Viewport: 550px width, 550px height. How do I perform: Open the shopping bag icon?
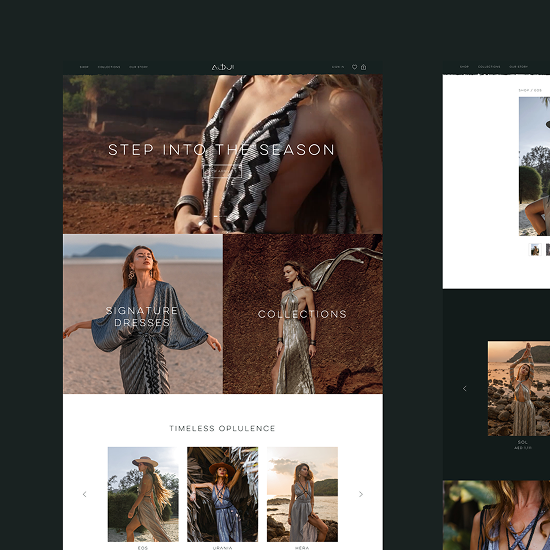coord(363,67)
